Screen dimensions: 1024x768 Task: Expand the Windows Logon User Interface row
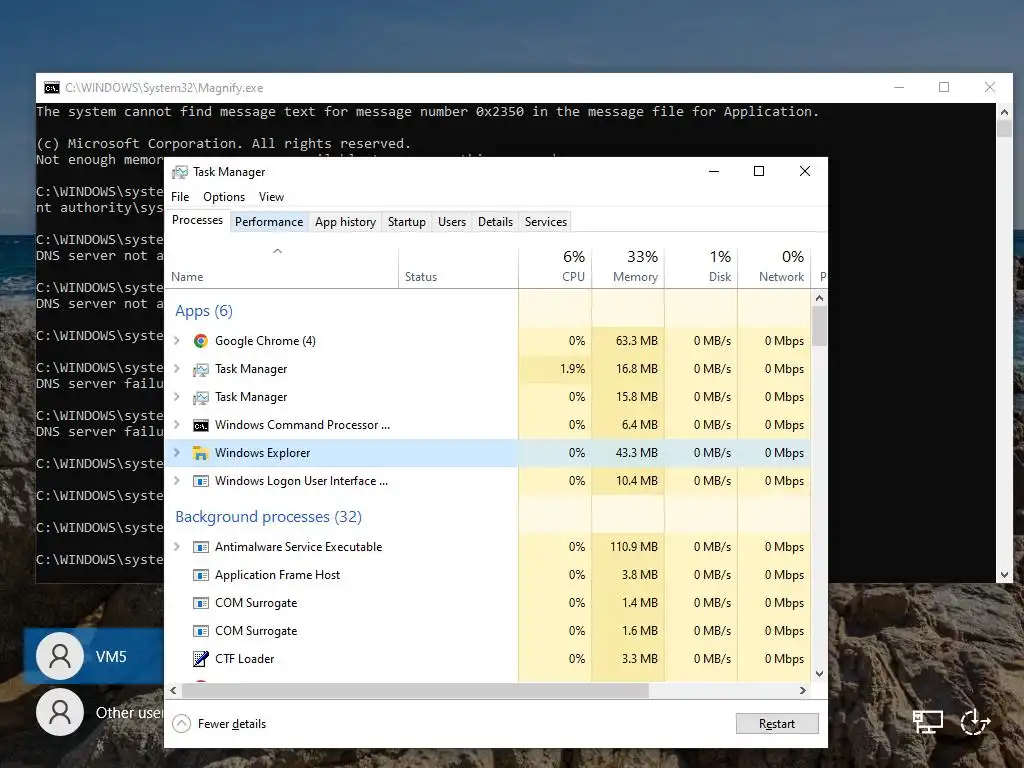point(176,481)
